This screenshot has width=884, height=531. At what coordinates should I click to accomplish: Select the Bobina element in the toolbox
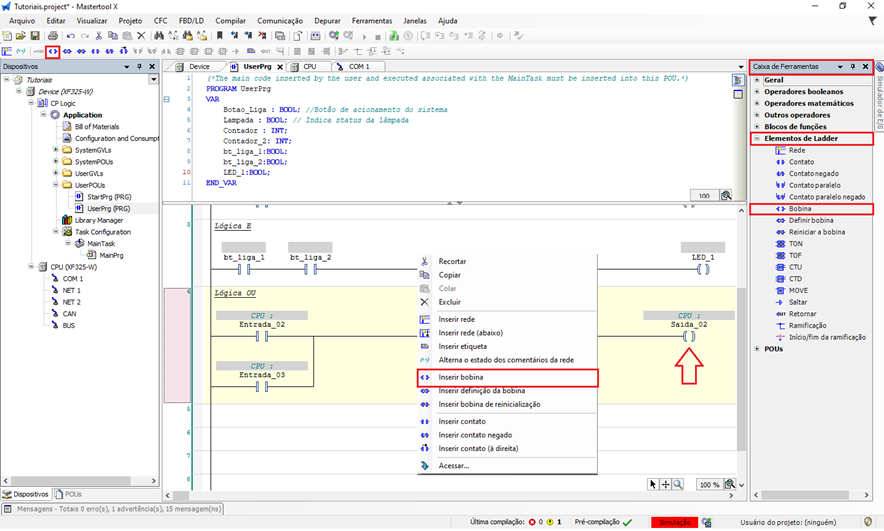click(799, 209)
